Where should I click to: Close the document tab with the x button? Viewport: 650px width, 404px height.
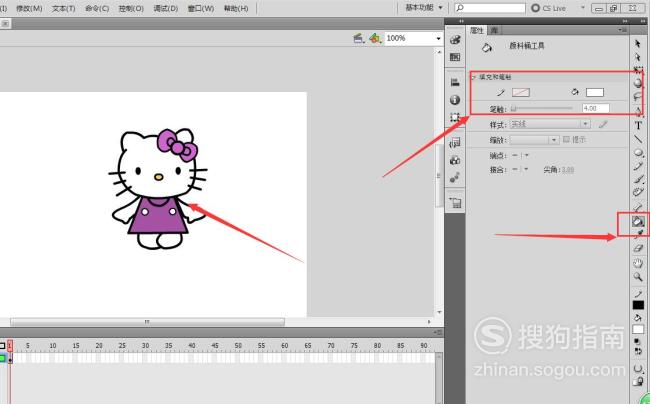tap(5, 24)
